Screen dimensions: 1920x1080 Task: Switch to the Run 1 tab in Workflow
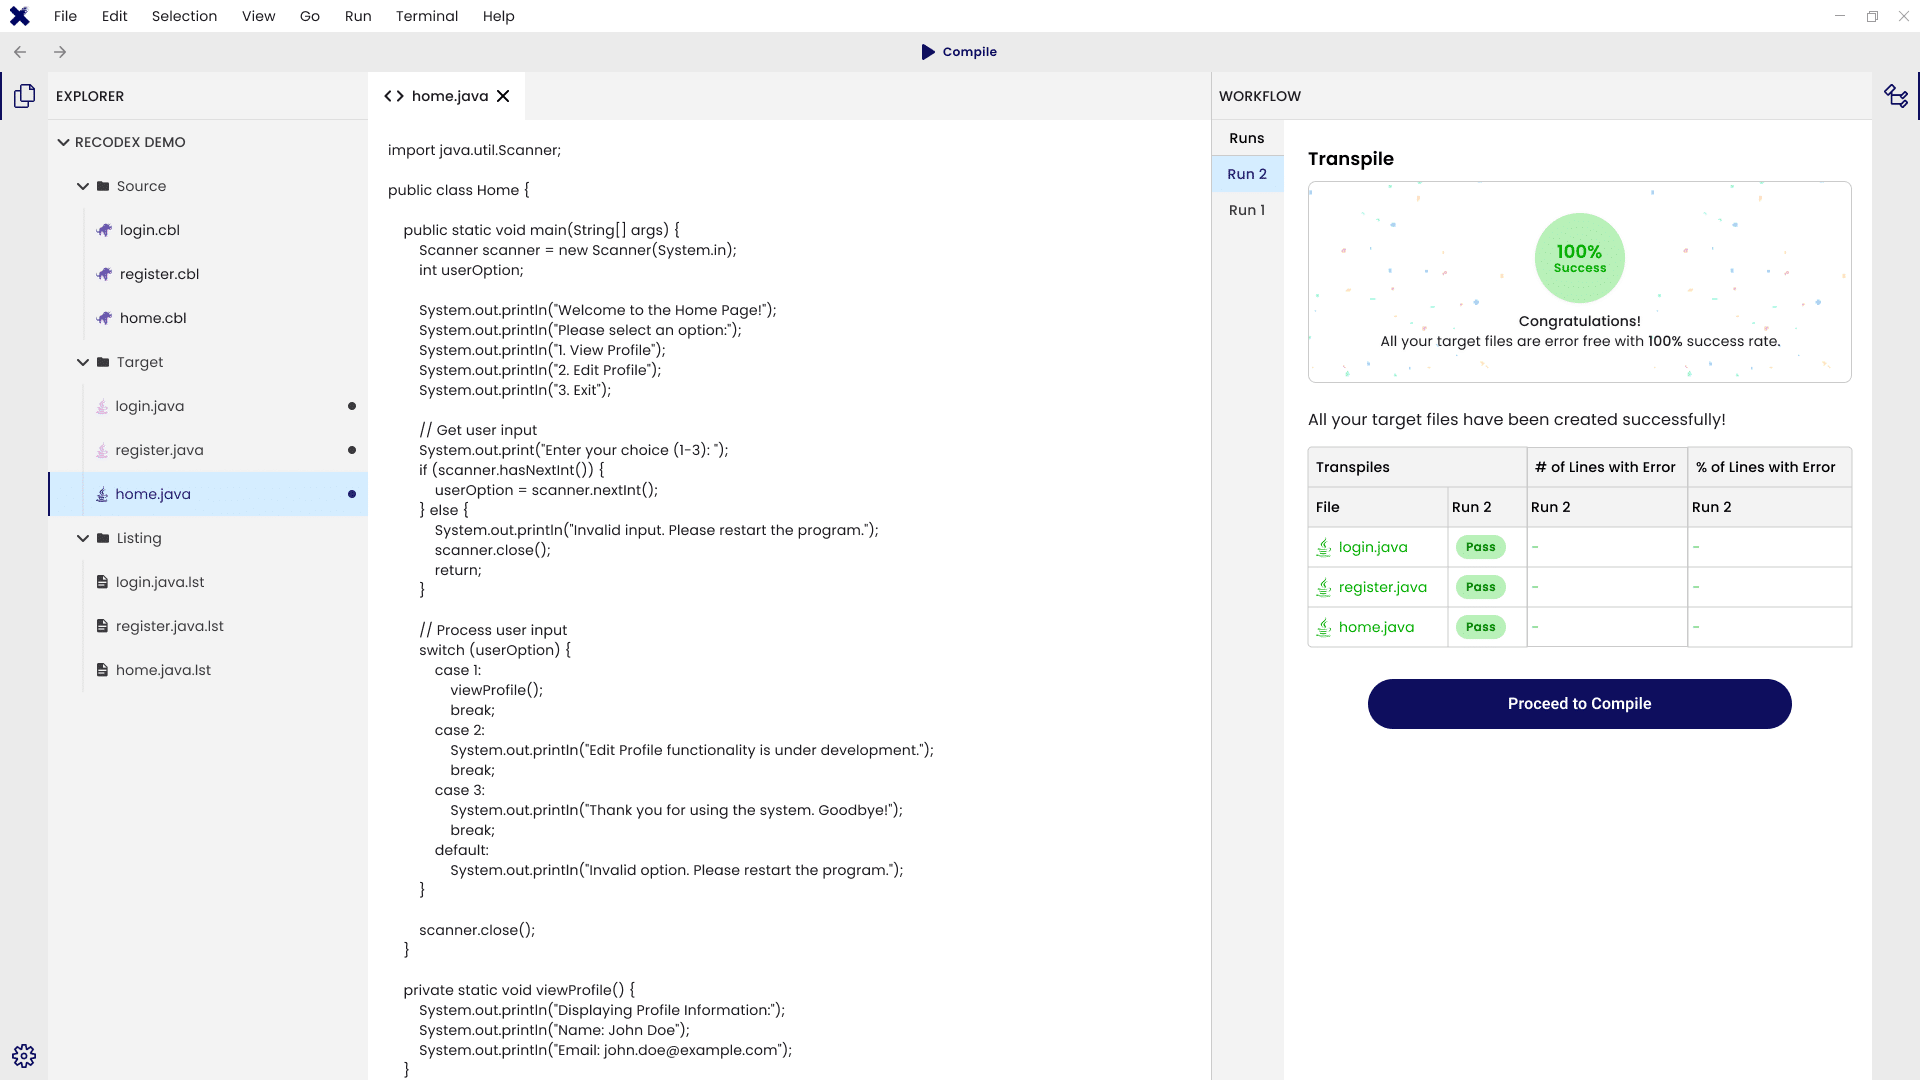pyautogui.click(x=1246, y=210)
